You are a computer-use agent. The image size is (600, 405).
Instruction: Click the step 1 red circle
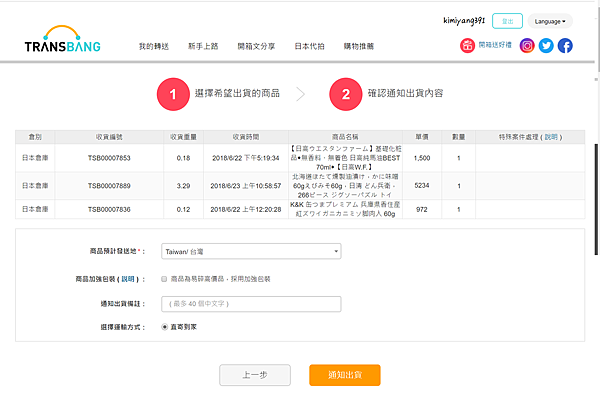click(173, 95)
